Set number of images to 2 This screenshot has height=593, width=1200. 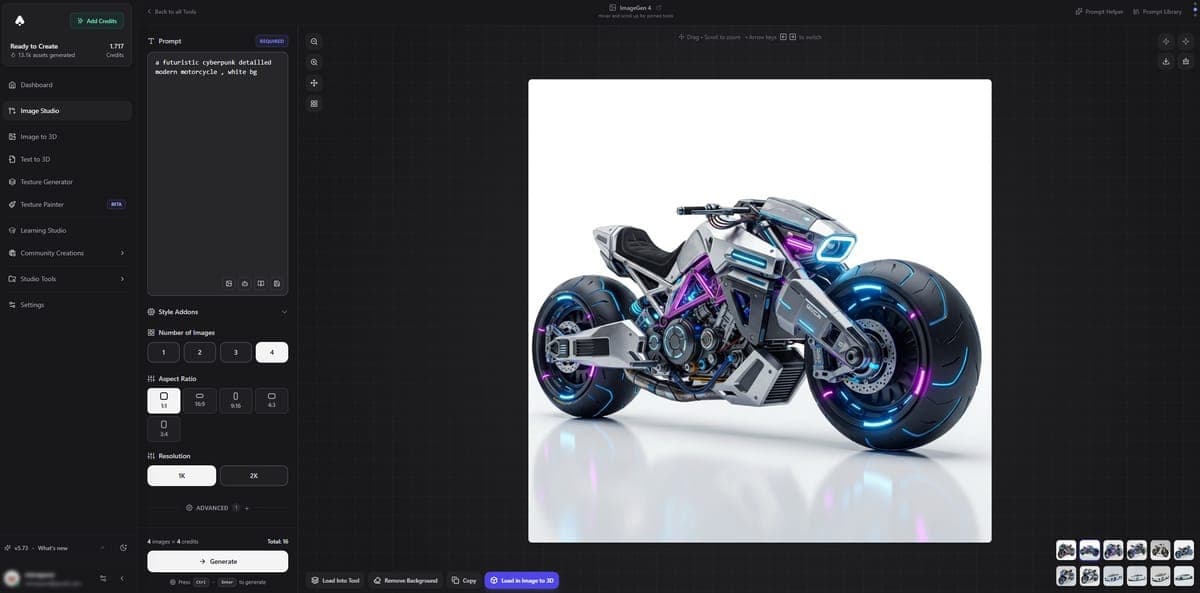click(x=199, y=352)
